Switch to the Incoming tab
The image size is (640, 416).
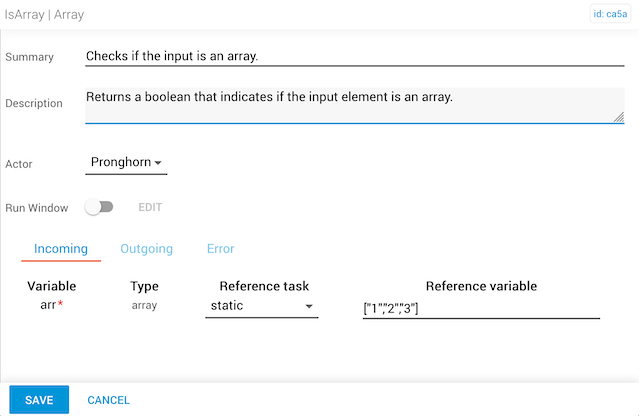pyautogui.click(x=61, y=249)
